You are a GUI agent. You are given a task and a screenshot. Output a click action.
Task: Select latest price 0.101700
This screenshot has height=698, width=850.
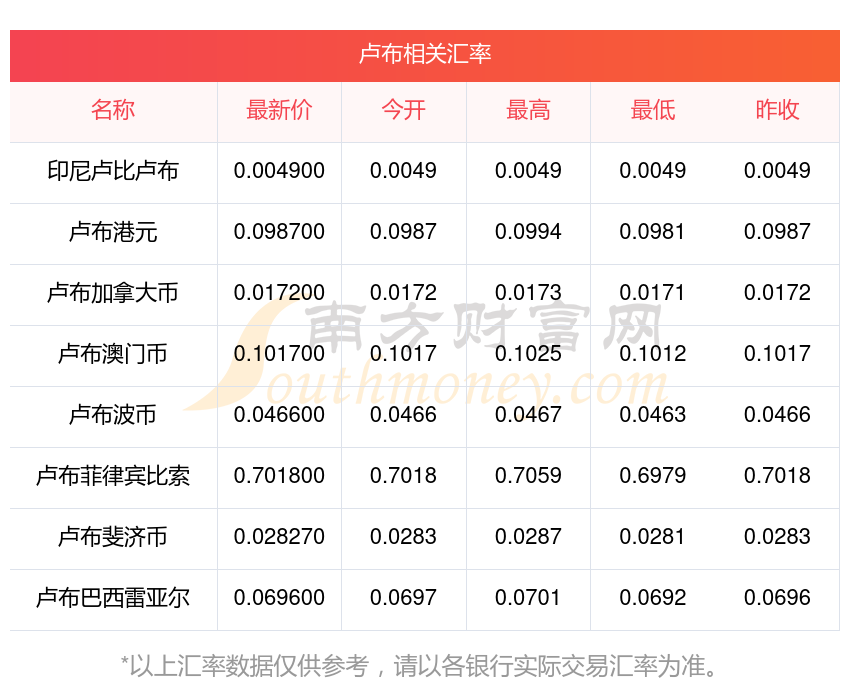[279, 354]
